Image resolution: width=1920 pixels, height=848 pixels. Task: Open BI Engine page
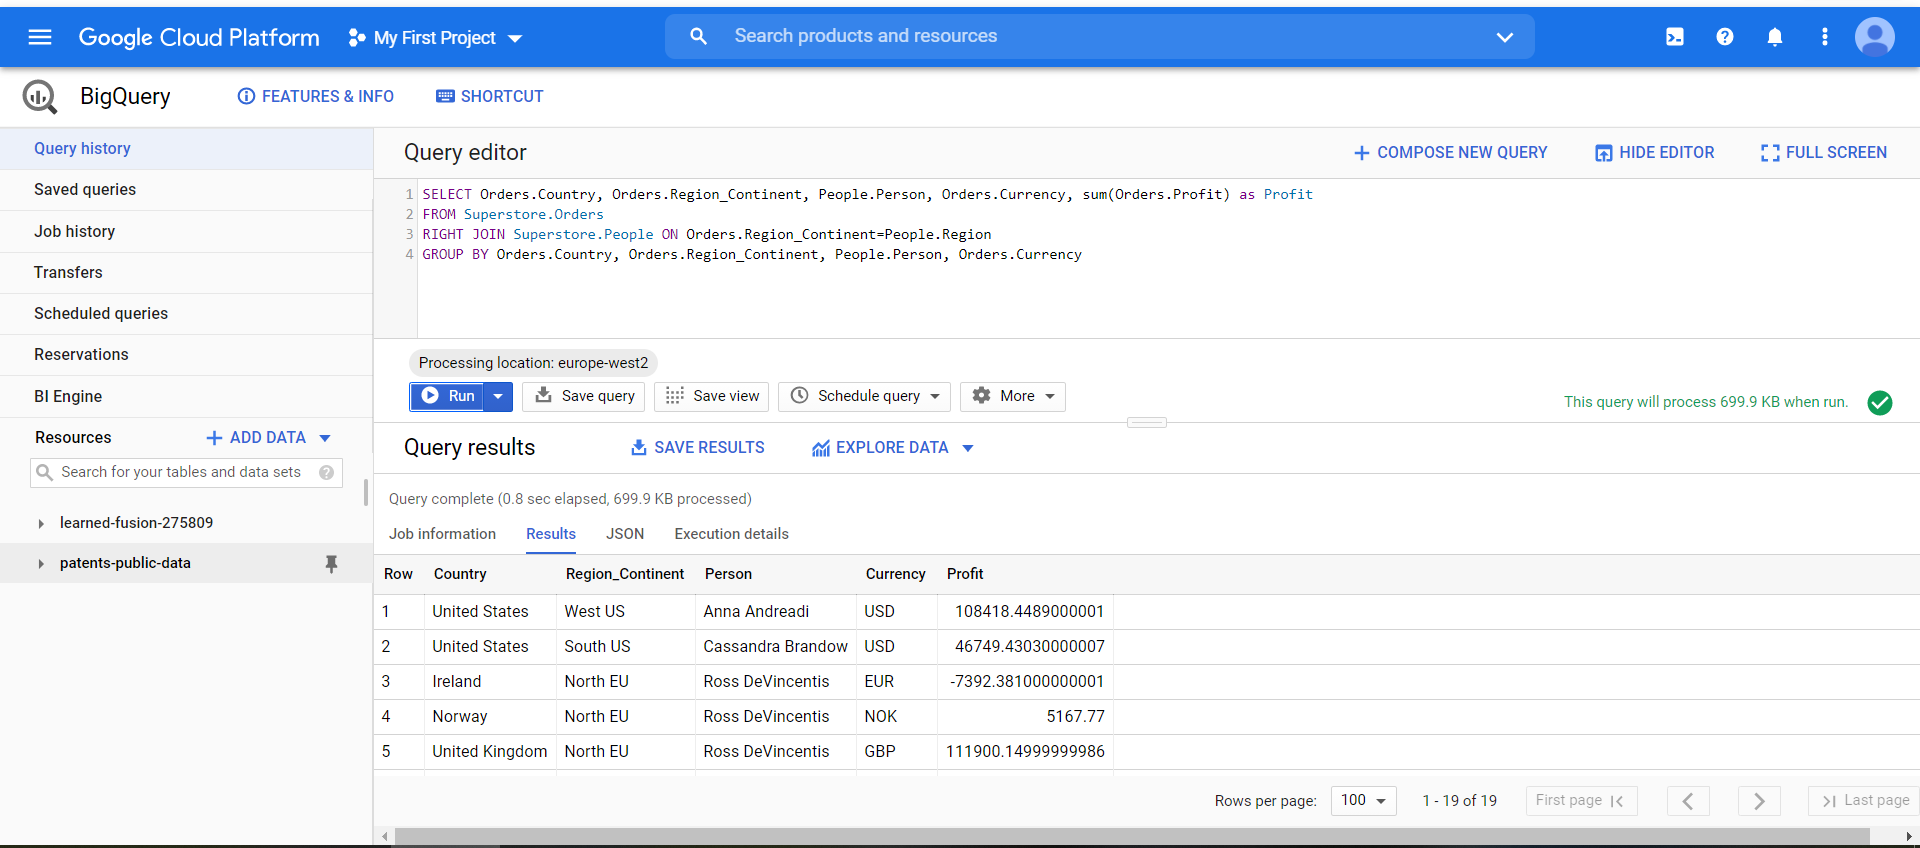pos(186,396)
